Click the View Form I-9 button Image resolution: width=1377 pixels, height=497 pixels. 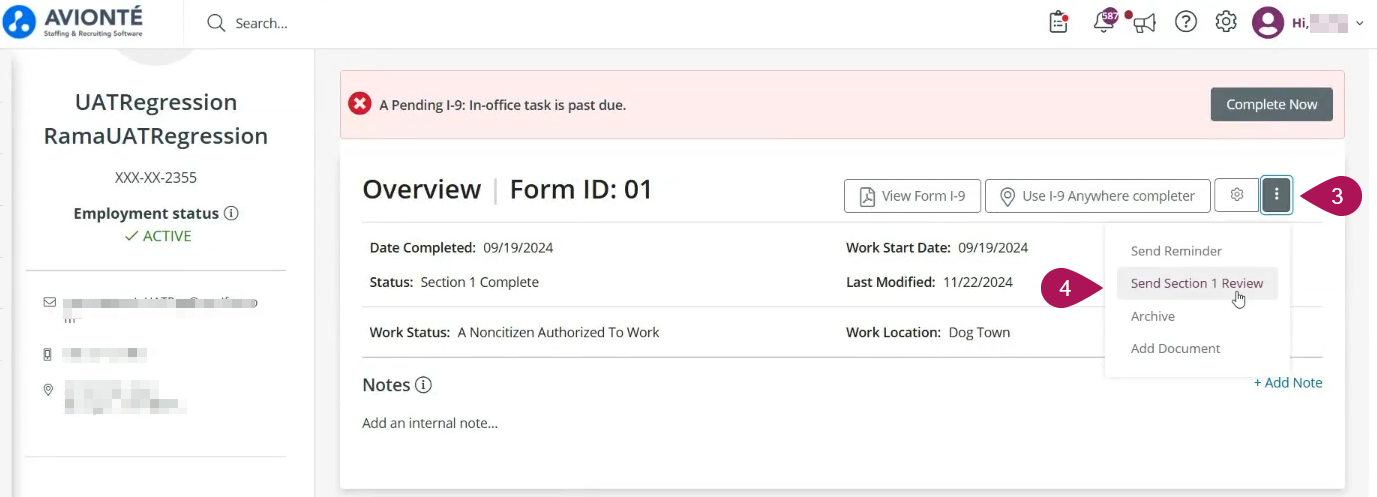click(x=912, y=196)
